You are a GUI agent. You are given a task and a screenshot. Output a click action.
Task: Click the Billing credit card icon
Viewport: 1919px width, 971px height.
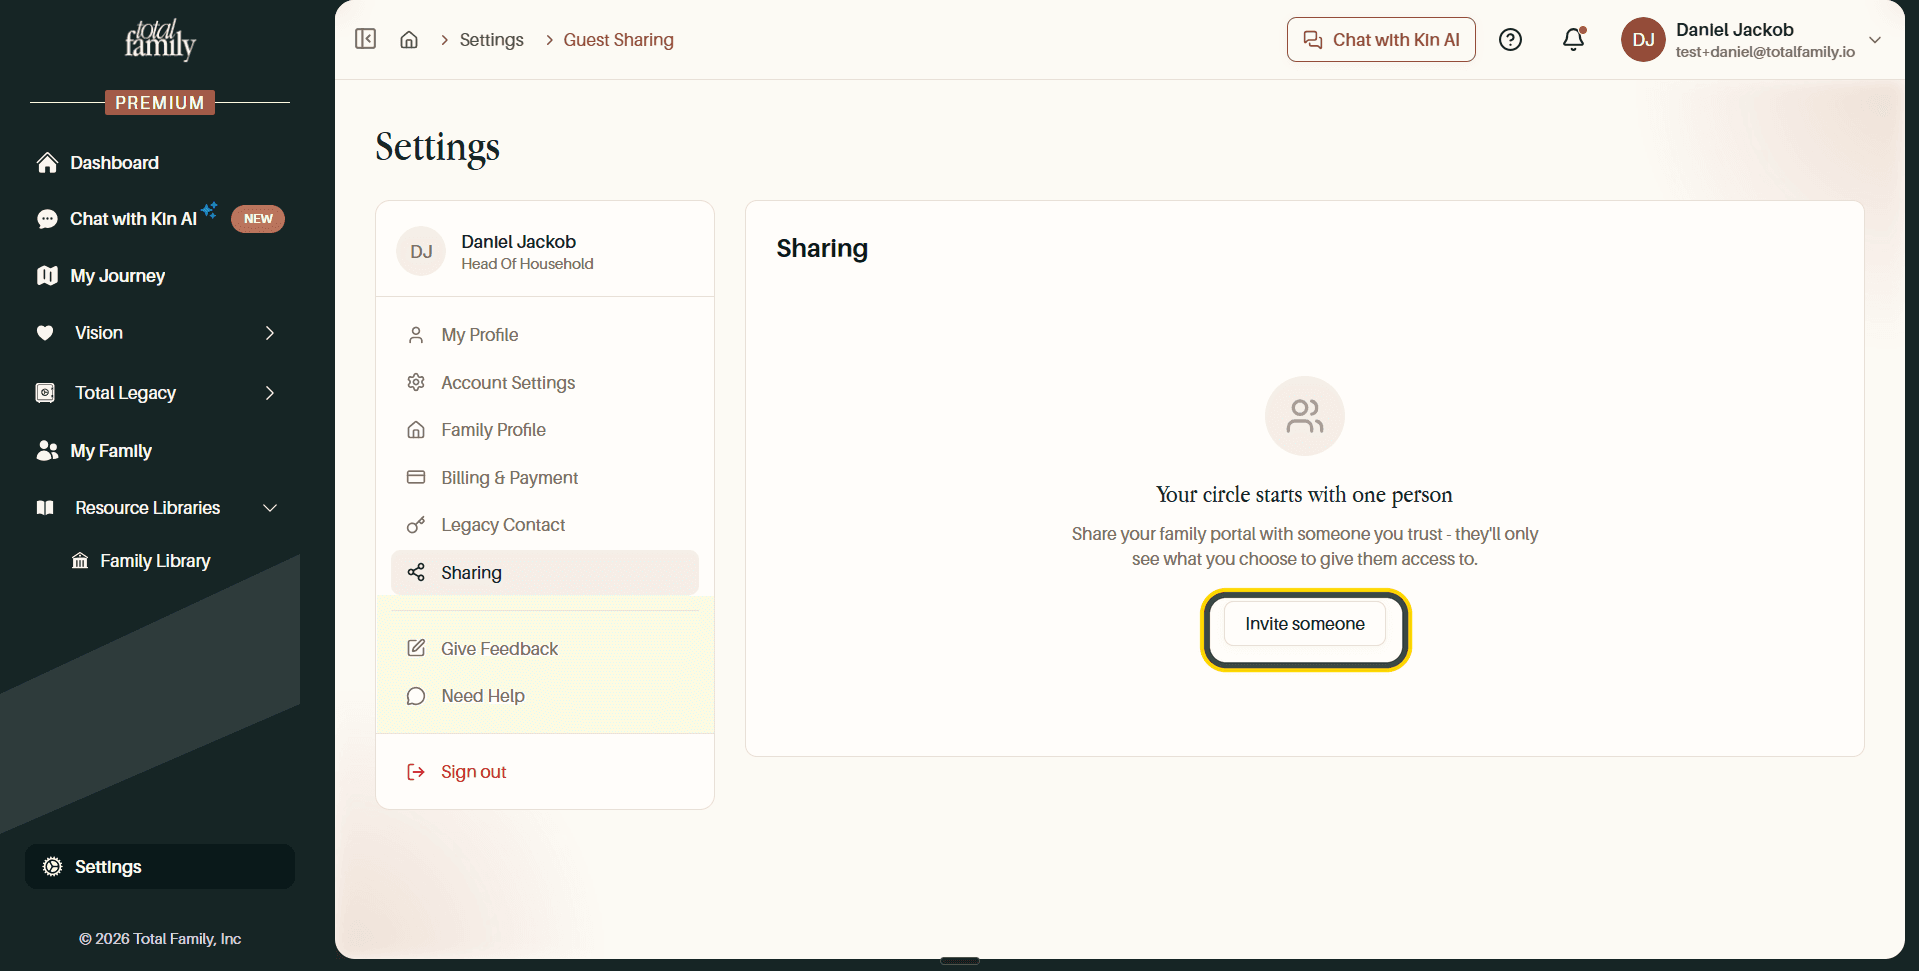pos(416,477)
